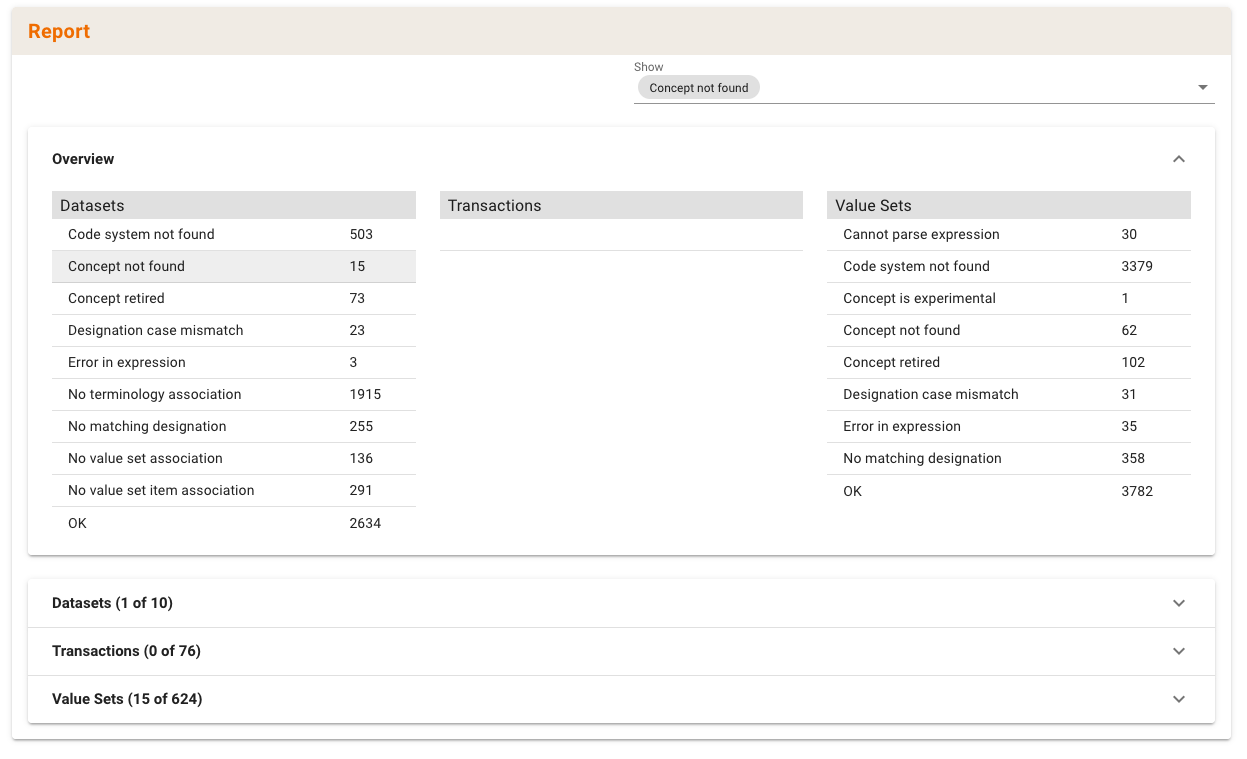Click Value Sets 'Concept not found' row
The image size is (1247, 759).
[1008, 330]
